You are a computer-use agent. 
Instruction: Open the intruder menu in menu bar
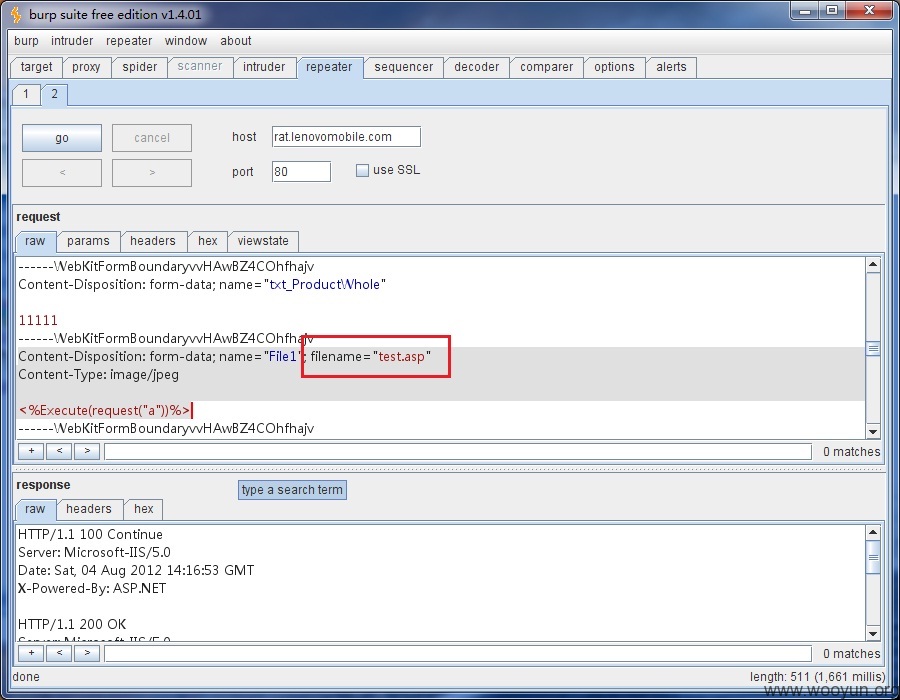pyautogui.click(x=72, y=41)
